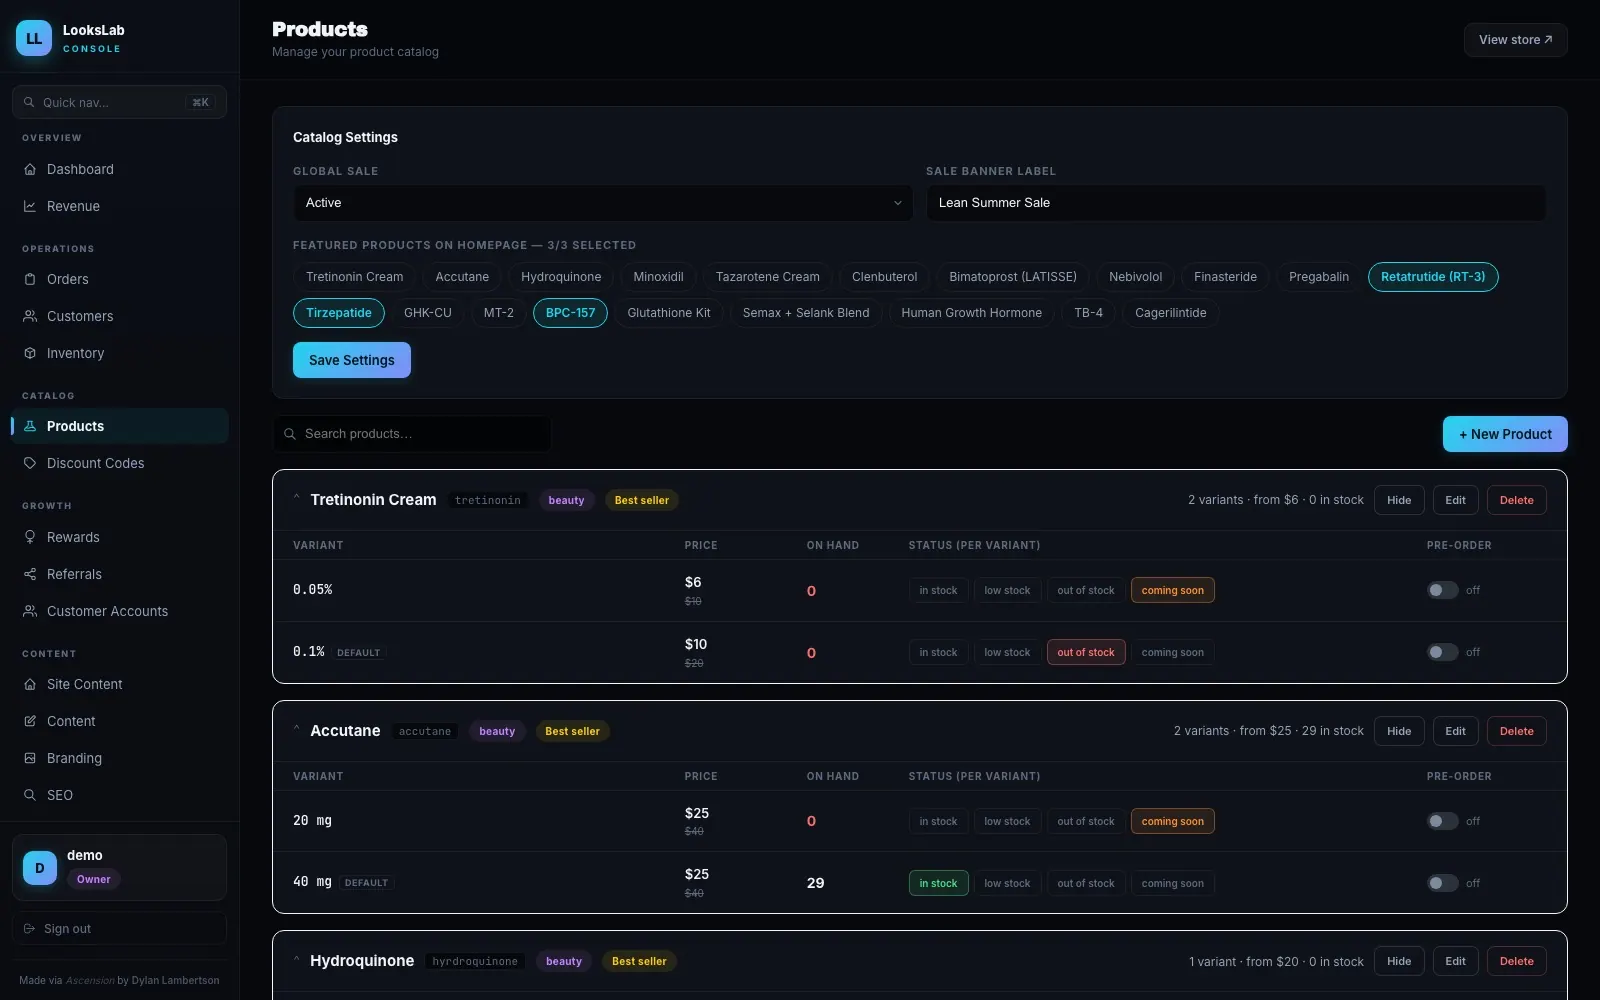Click the Customer Accounts icon

coord(30,611)
